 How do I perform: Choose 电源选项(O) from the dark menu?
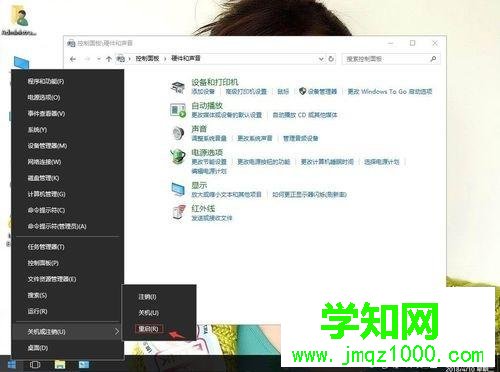44,97
